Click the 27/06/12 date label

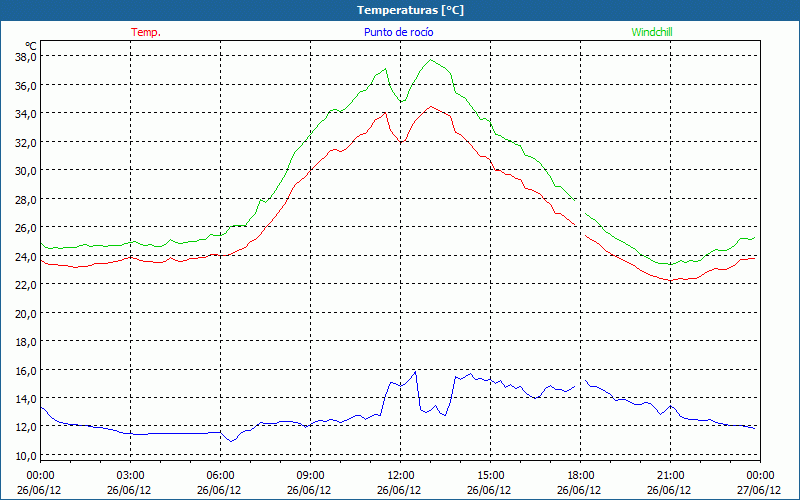(760, 490)
